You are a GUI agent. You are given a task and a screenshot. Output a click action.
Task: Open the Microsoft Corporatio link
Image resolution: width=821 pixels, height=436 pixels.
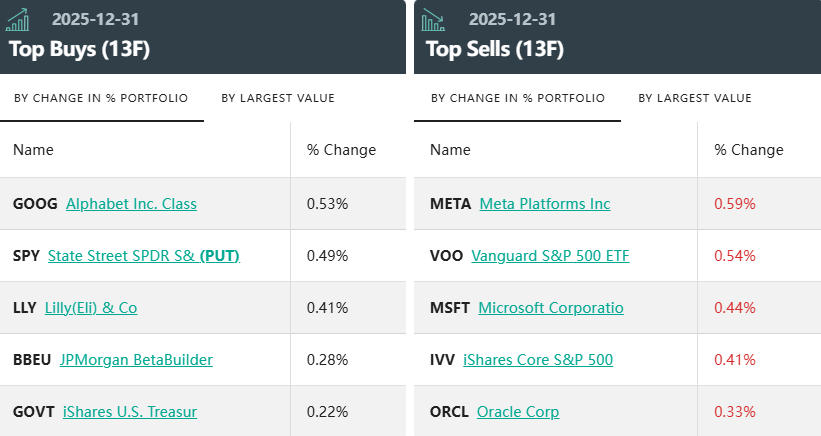pyautogui.click(x=551, y=308)
